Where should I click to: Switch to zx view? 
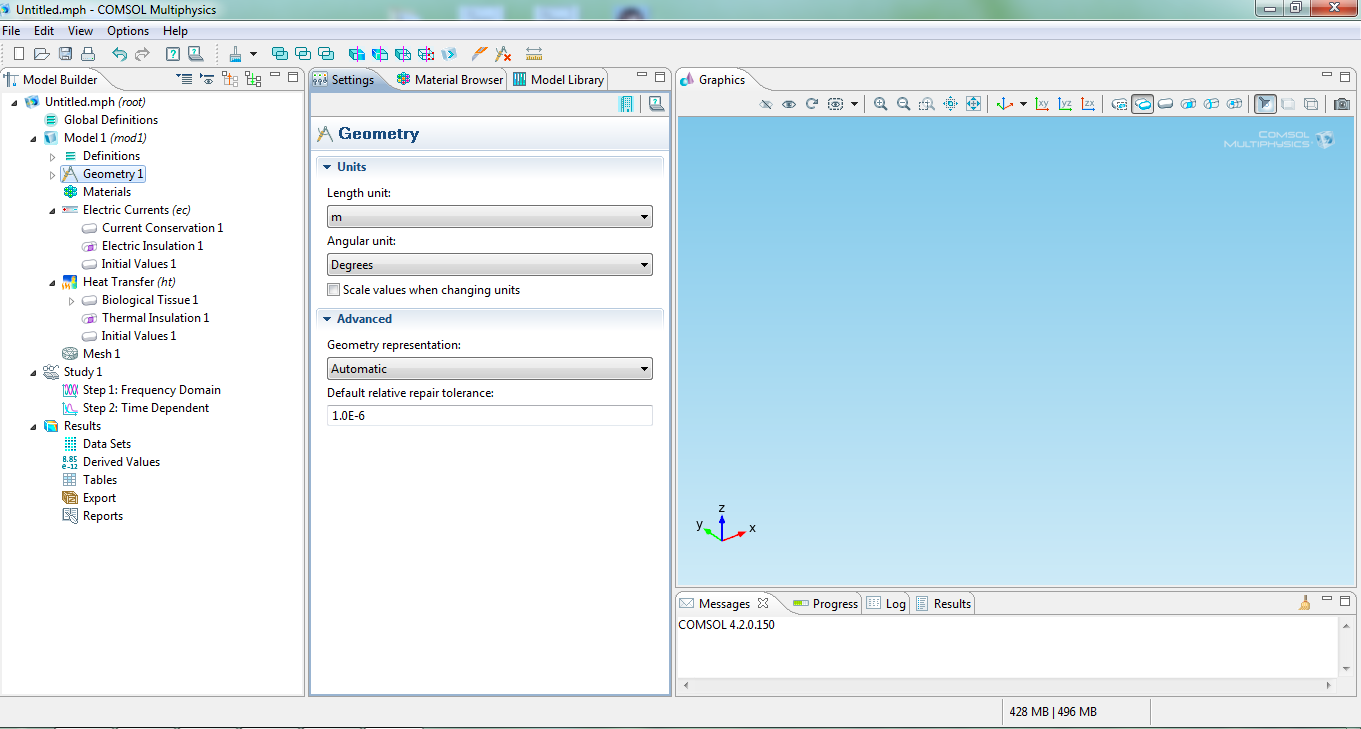click(x=1089, y=104)
